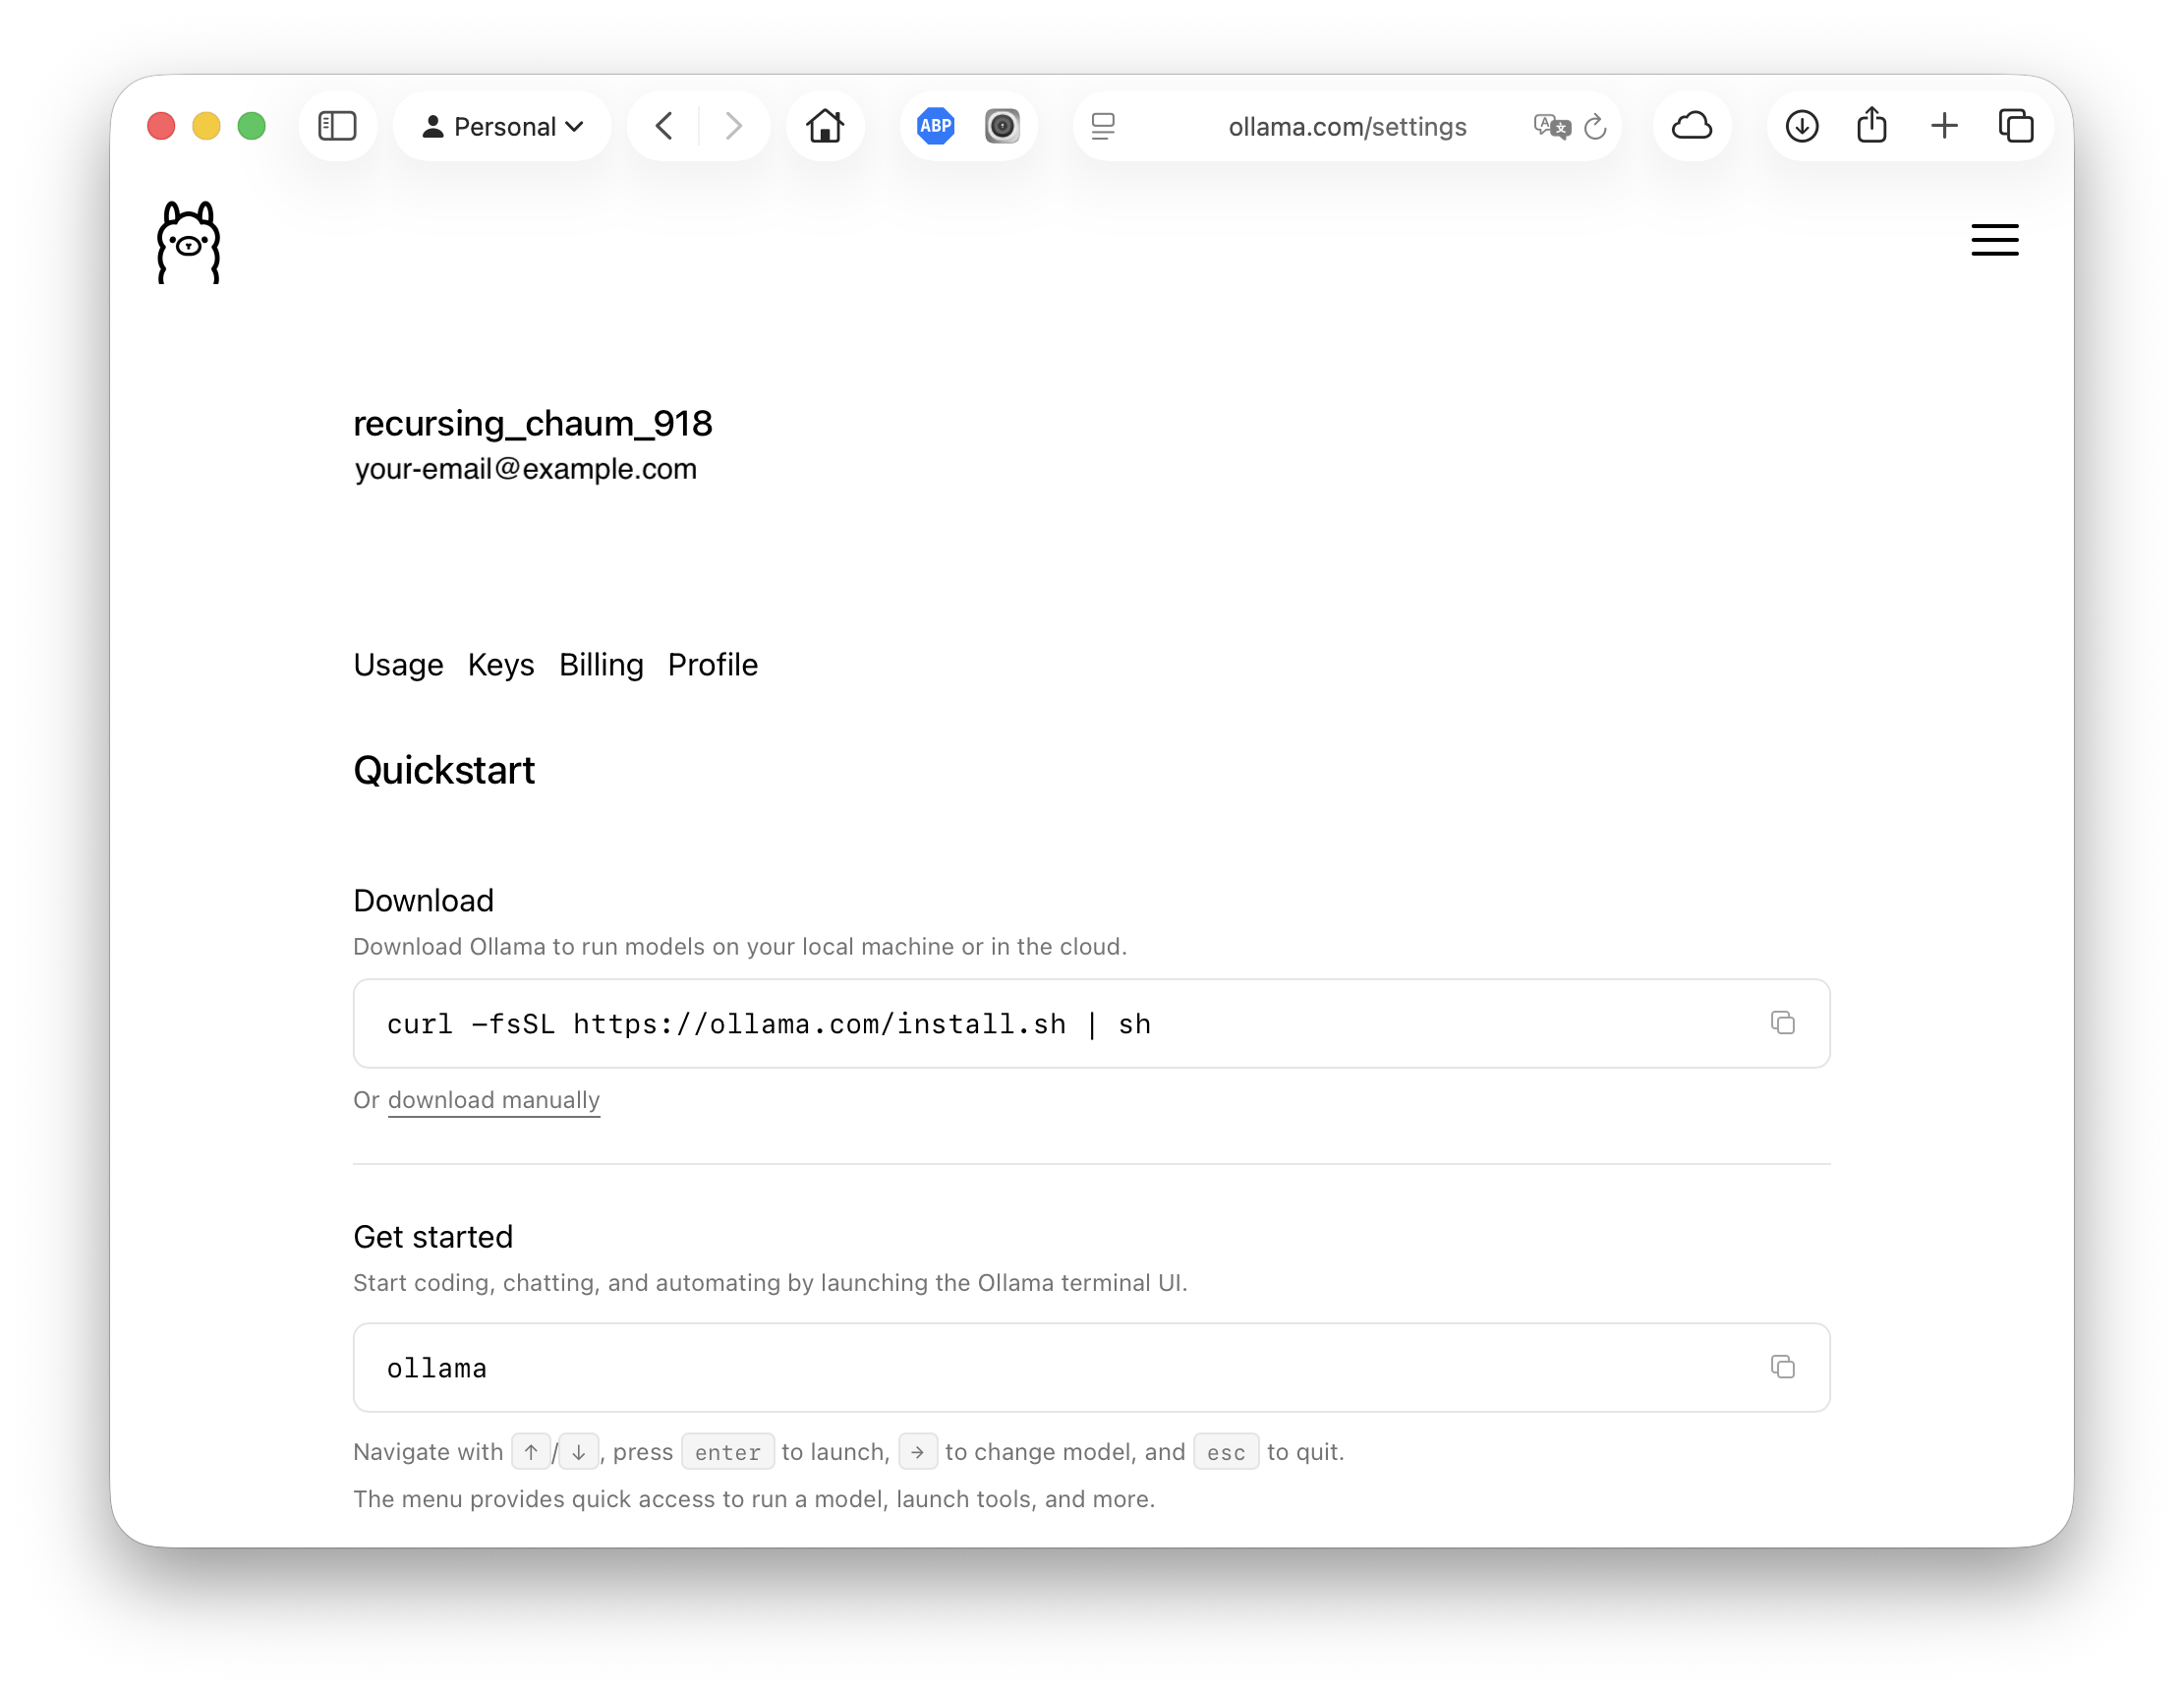Open the translate page option
Screen dimensions: 2184x1693
coord(1551,126)
